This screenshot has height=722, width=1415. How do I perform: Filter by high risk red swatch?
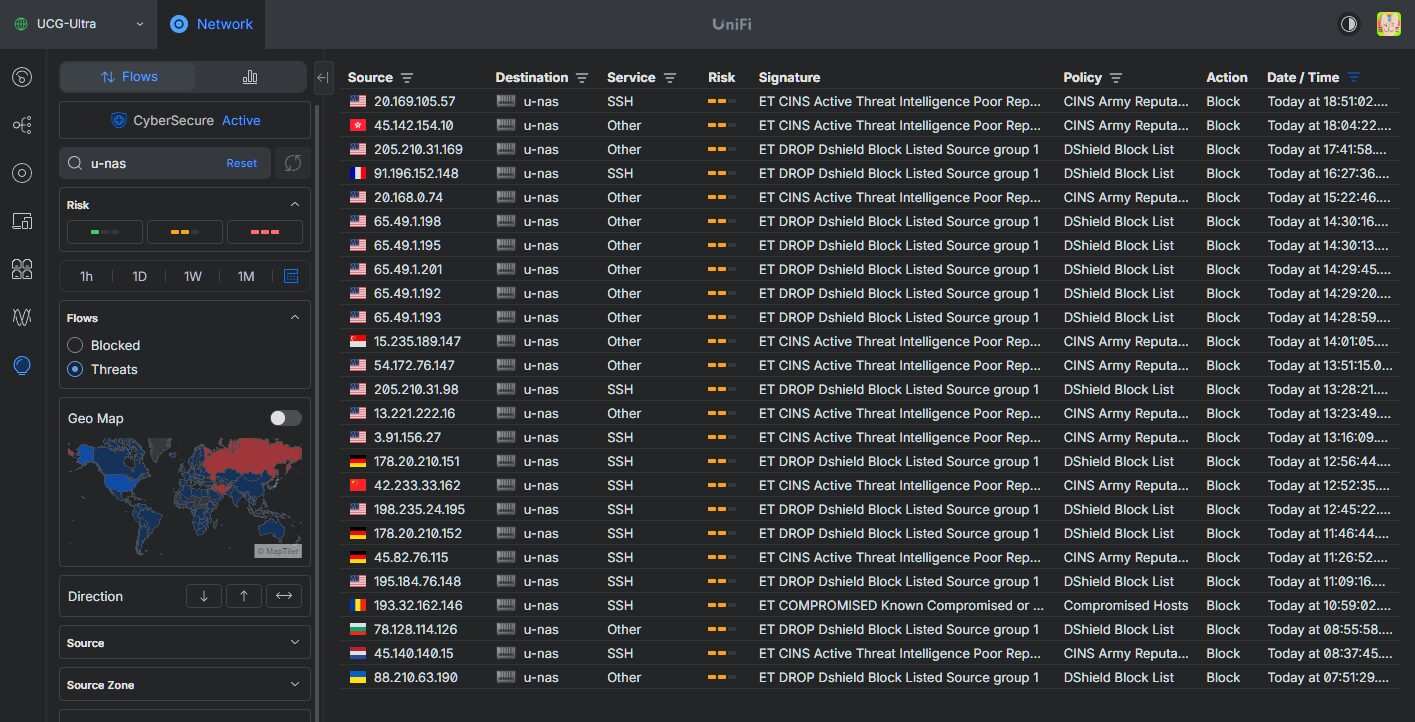tap(265, 232)
